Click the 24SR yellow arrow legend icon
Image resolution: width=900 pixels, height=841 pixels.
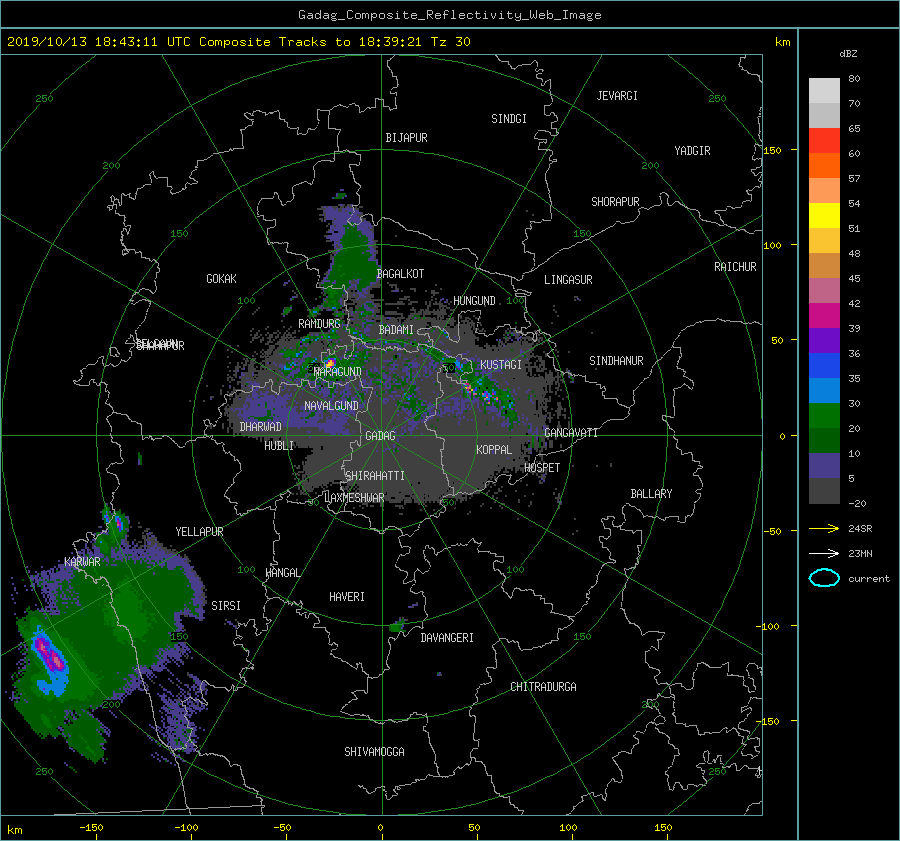click(x=824, y=528)
